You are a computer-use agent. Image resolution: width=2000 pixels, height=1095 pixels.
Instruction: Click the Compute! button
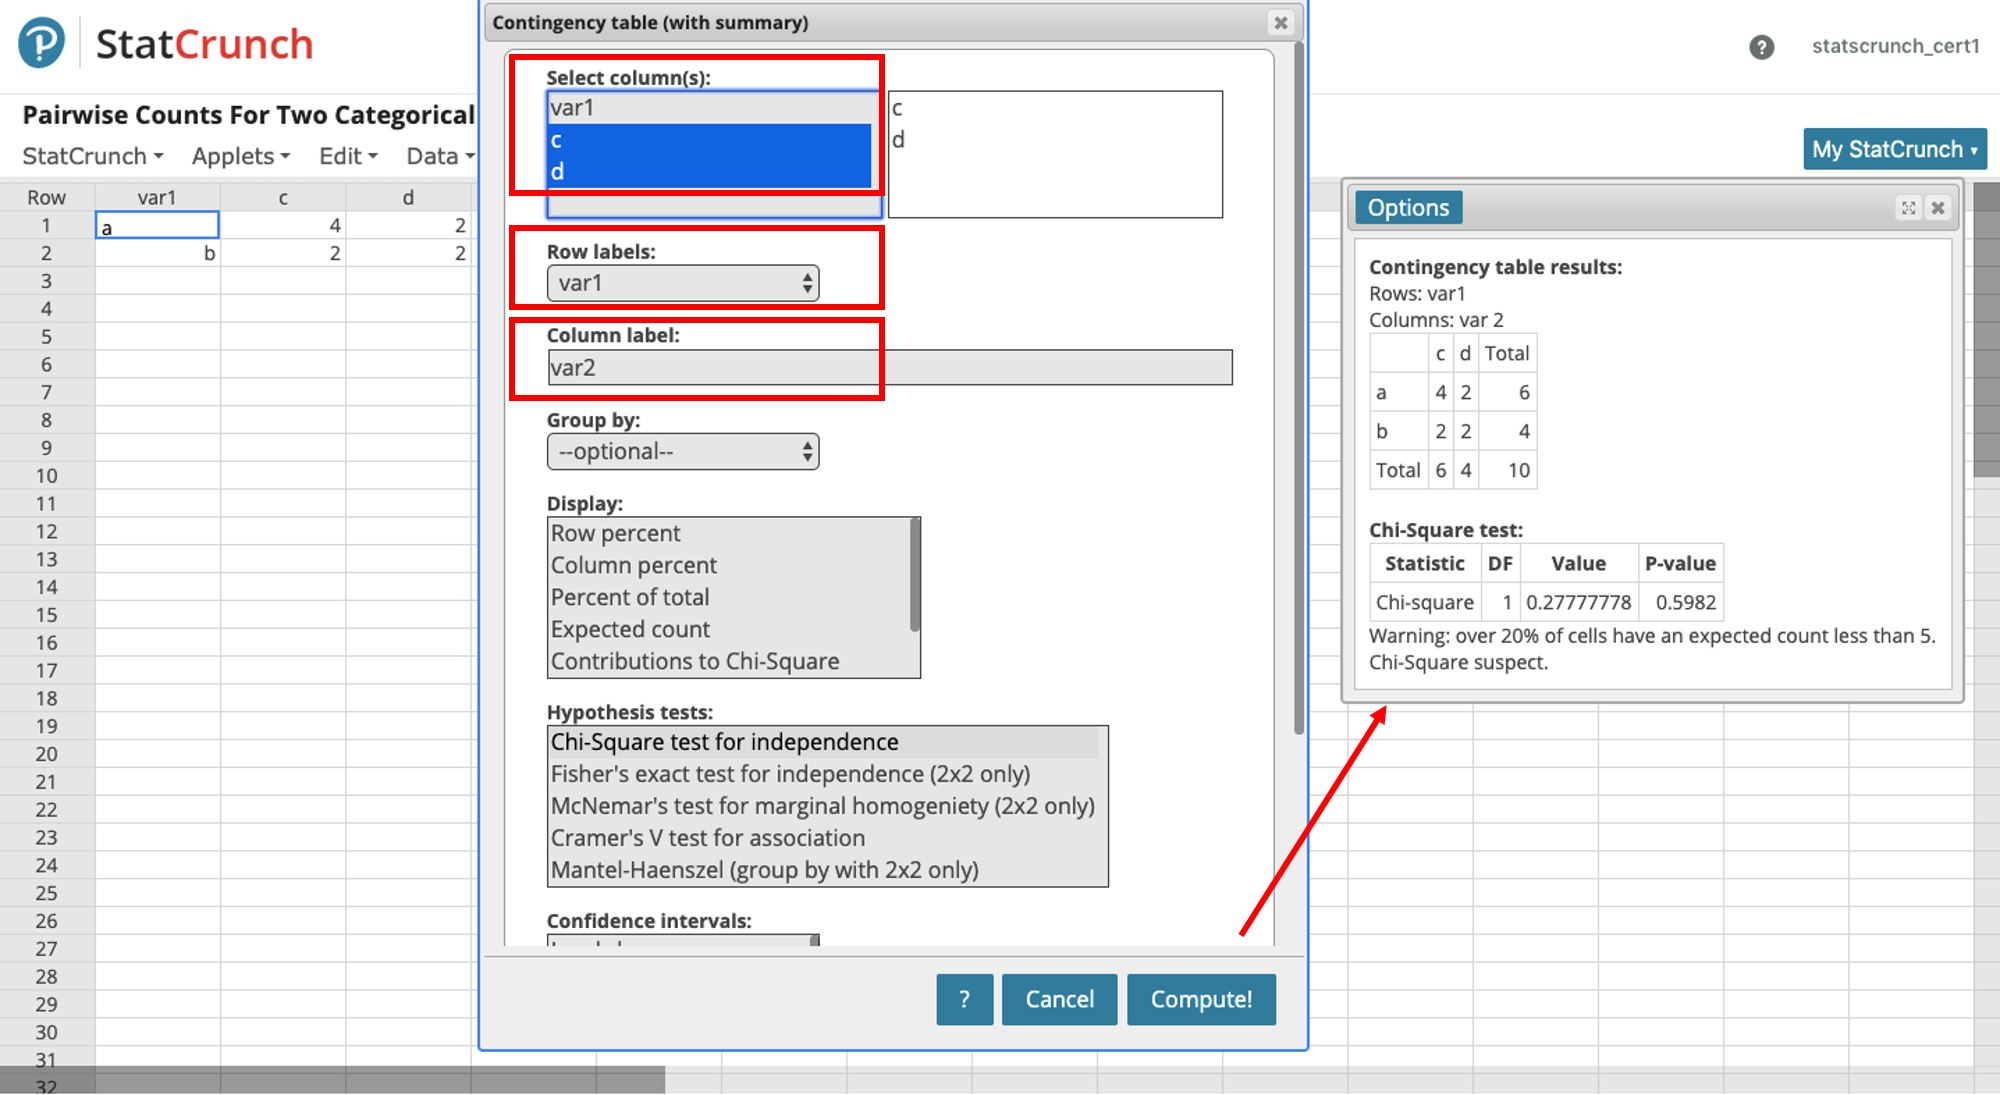click(x=1201, y=999)
